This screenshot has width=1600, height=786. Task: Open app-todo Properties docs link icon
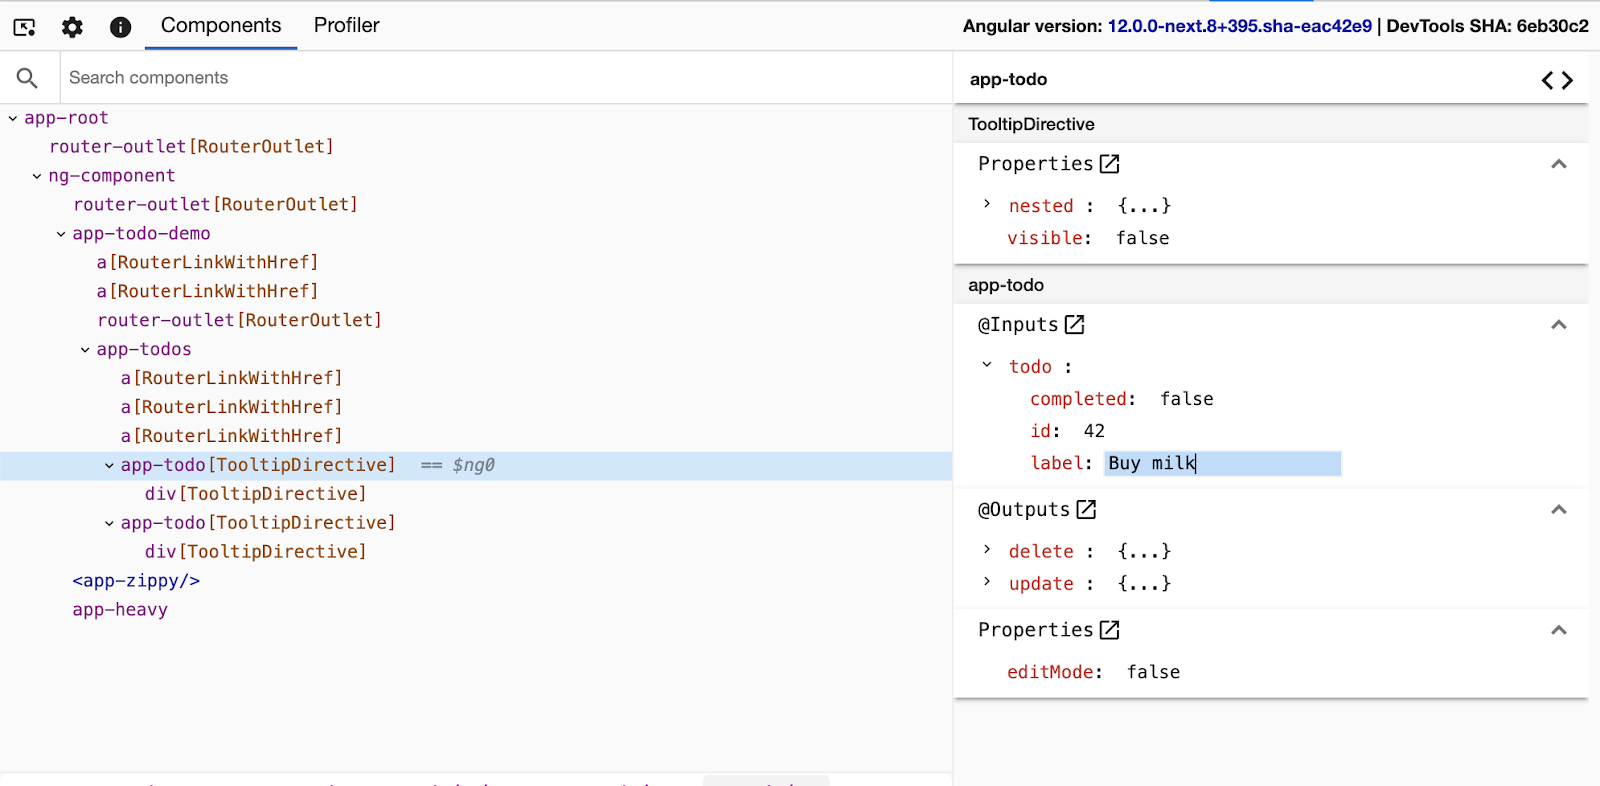click(x=1109, y=630)
